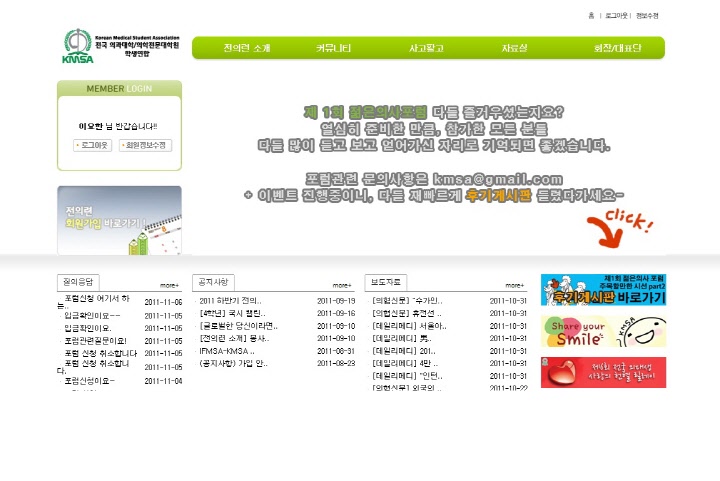Select the 보도자료 tab header

[385, 282]
